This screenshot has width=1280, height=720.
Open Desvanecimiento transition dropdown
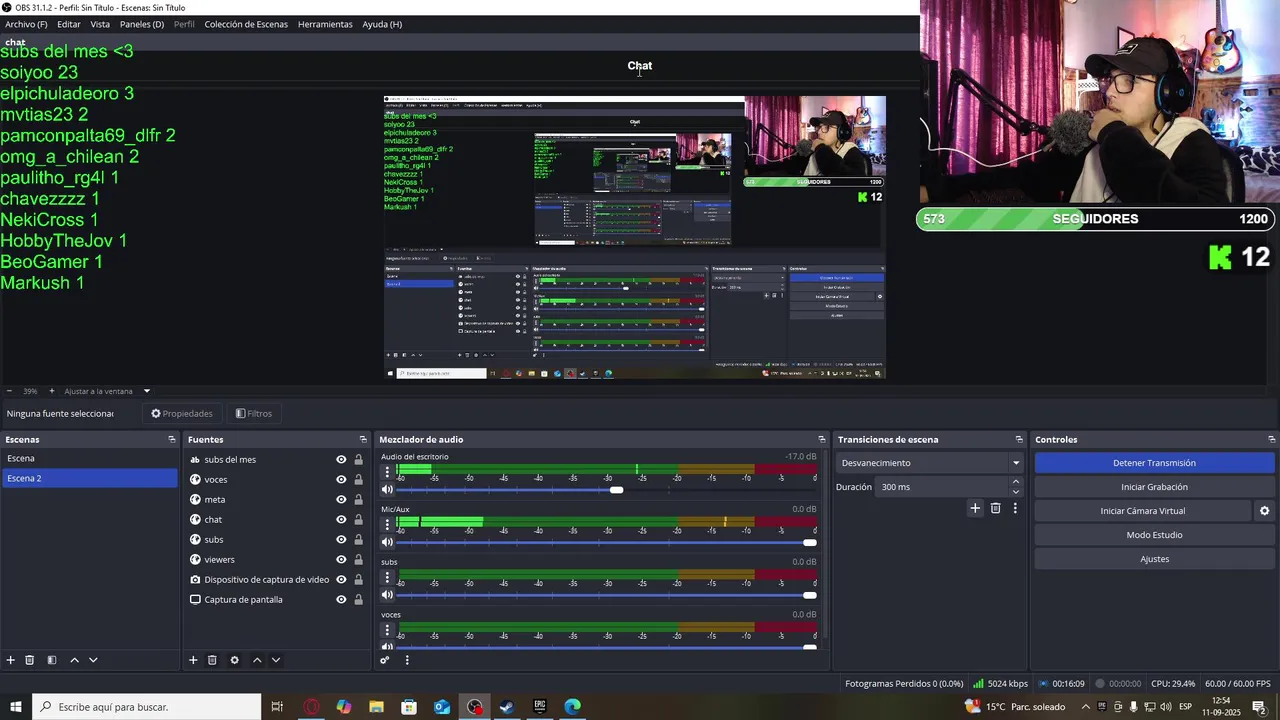930,463
